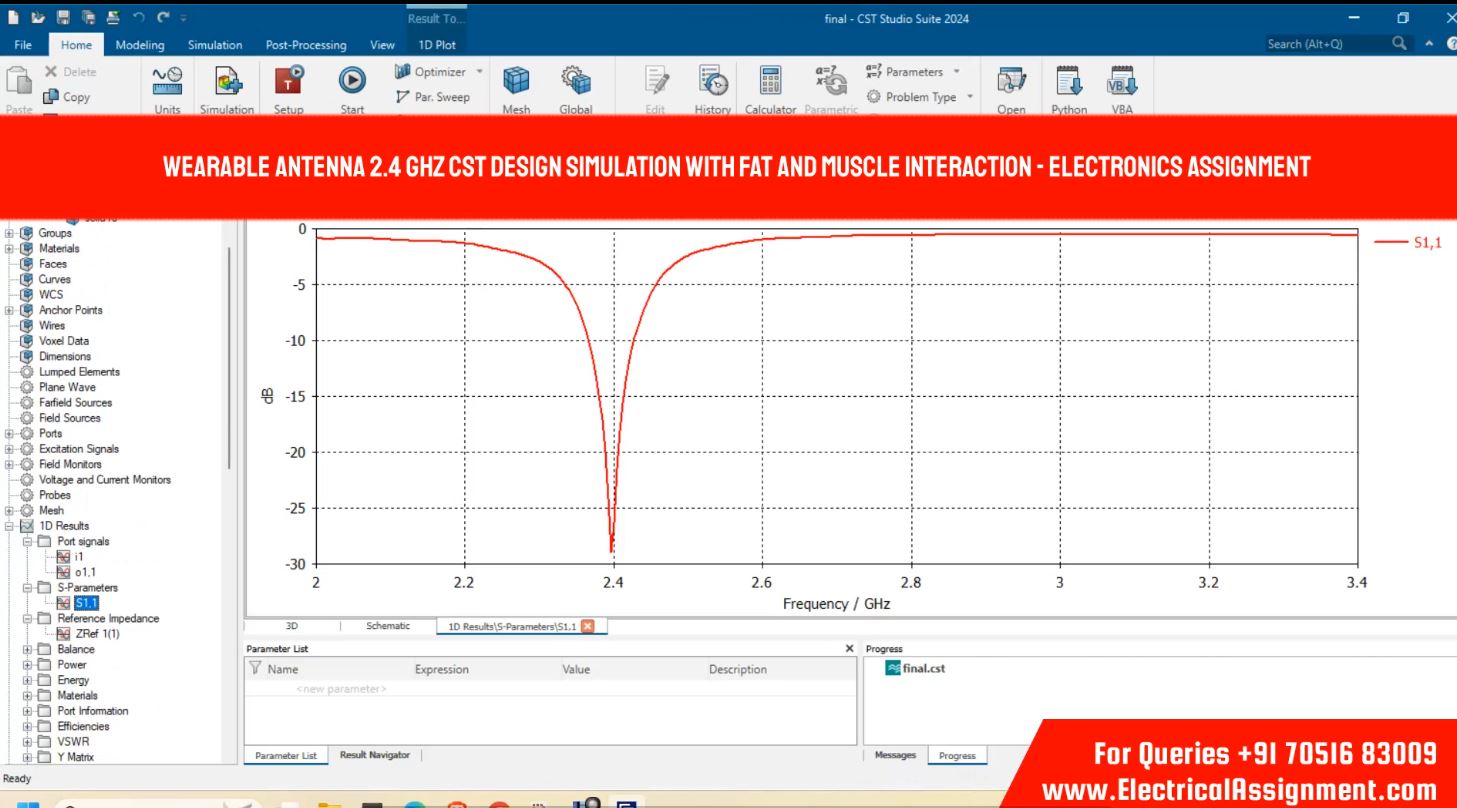Viewport: 1457px width, 808px height.
Task: Collapse the S-Parameters tree folder
Action: point(28,588)
